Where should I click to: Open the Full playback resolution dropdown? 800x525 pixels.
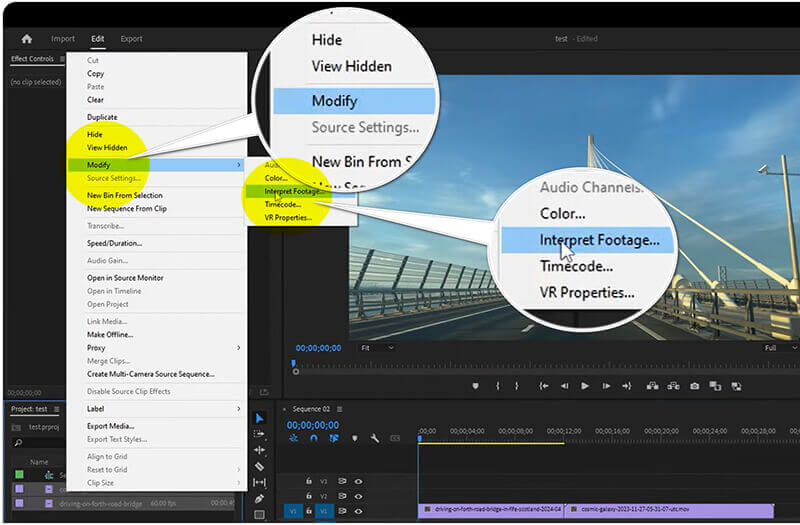tap(780, 348)
